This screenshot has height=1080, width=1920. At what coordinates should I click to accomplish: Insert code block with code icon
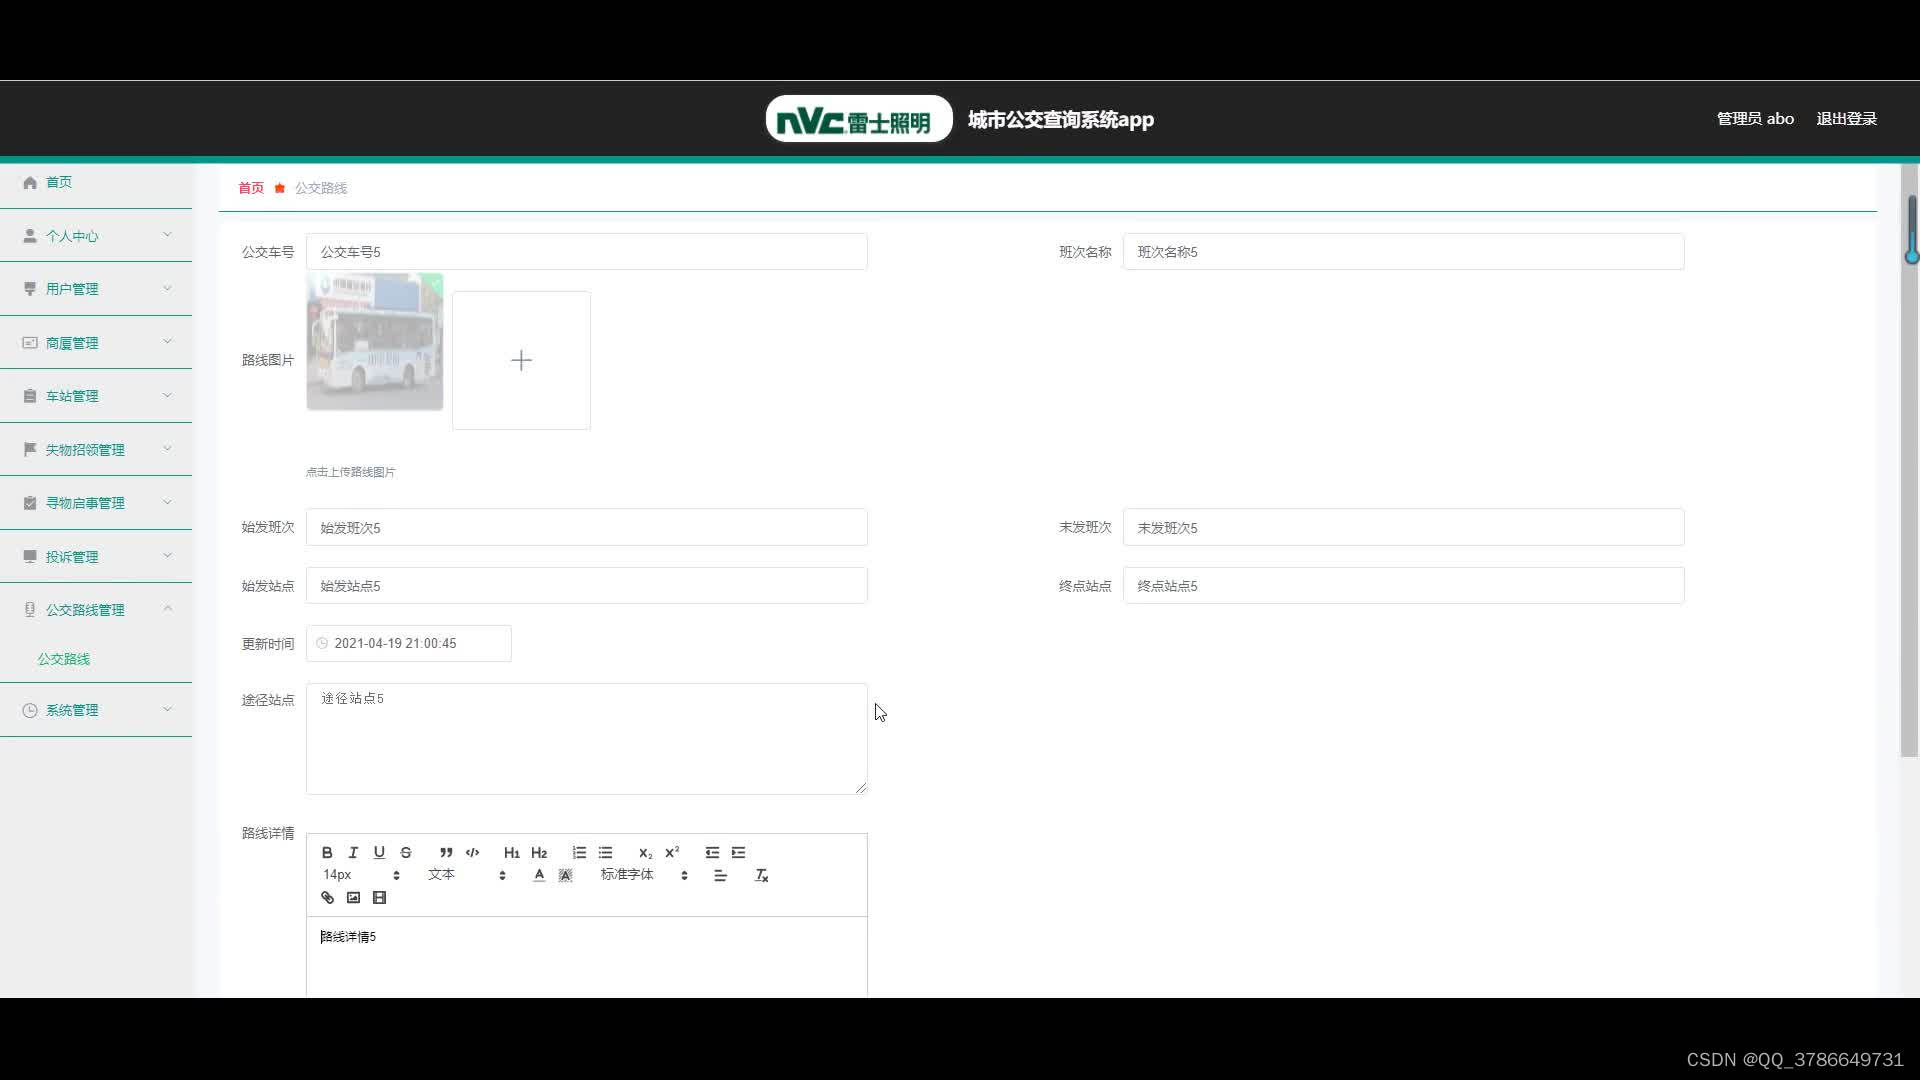[472, 852]
